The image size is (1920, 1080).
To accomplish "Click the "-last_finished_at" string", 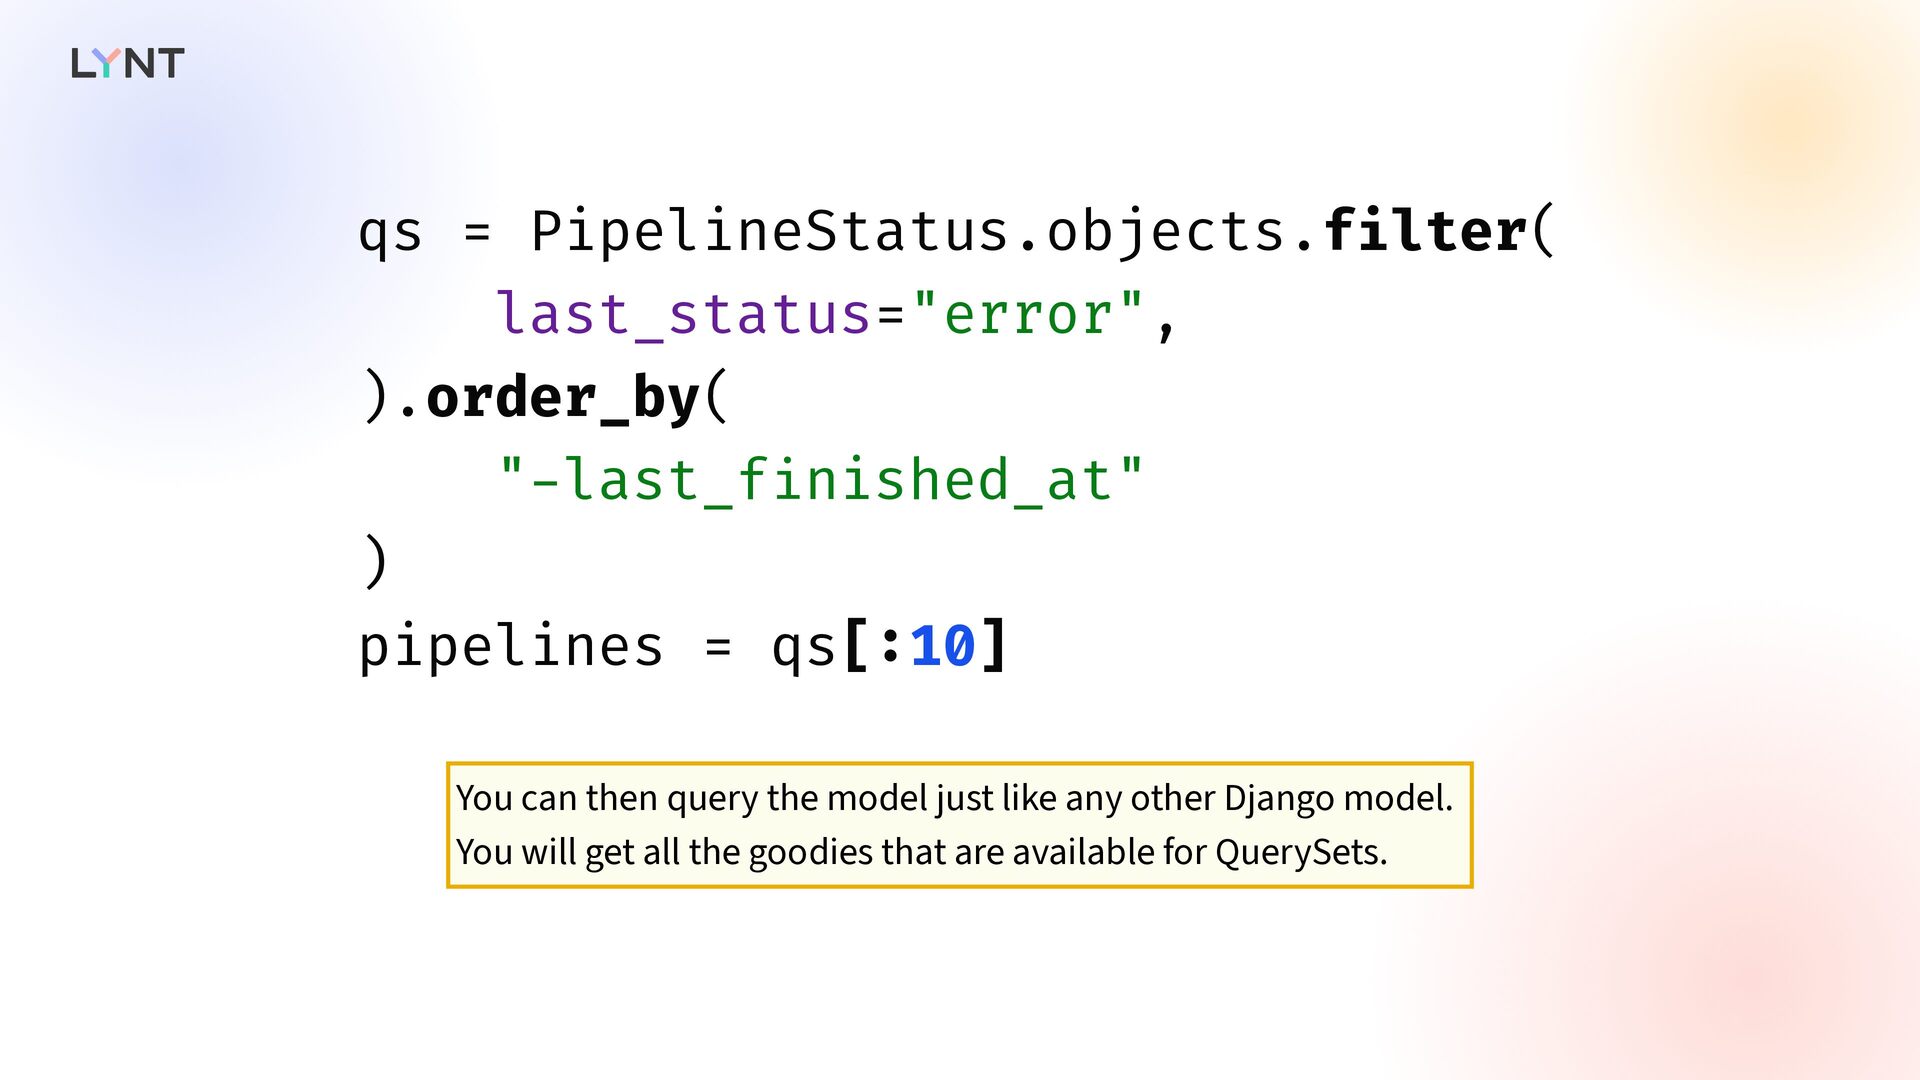I will (820, 480).
